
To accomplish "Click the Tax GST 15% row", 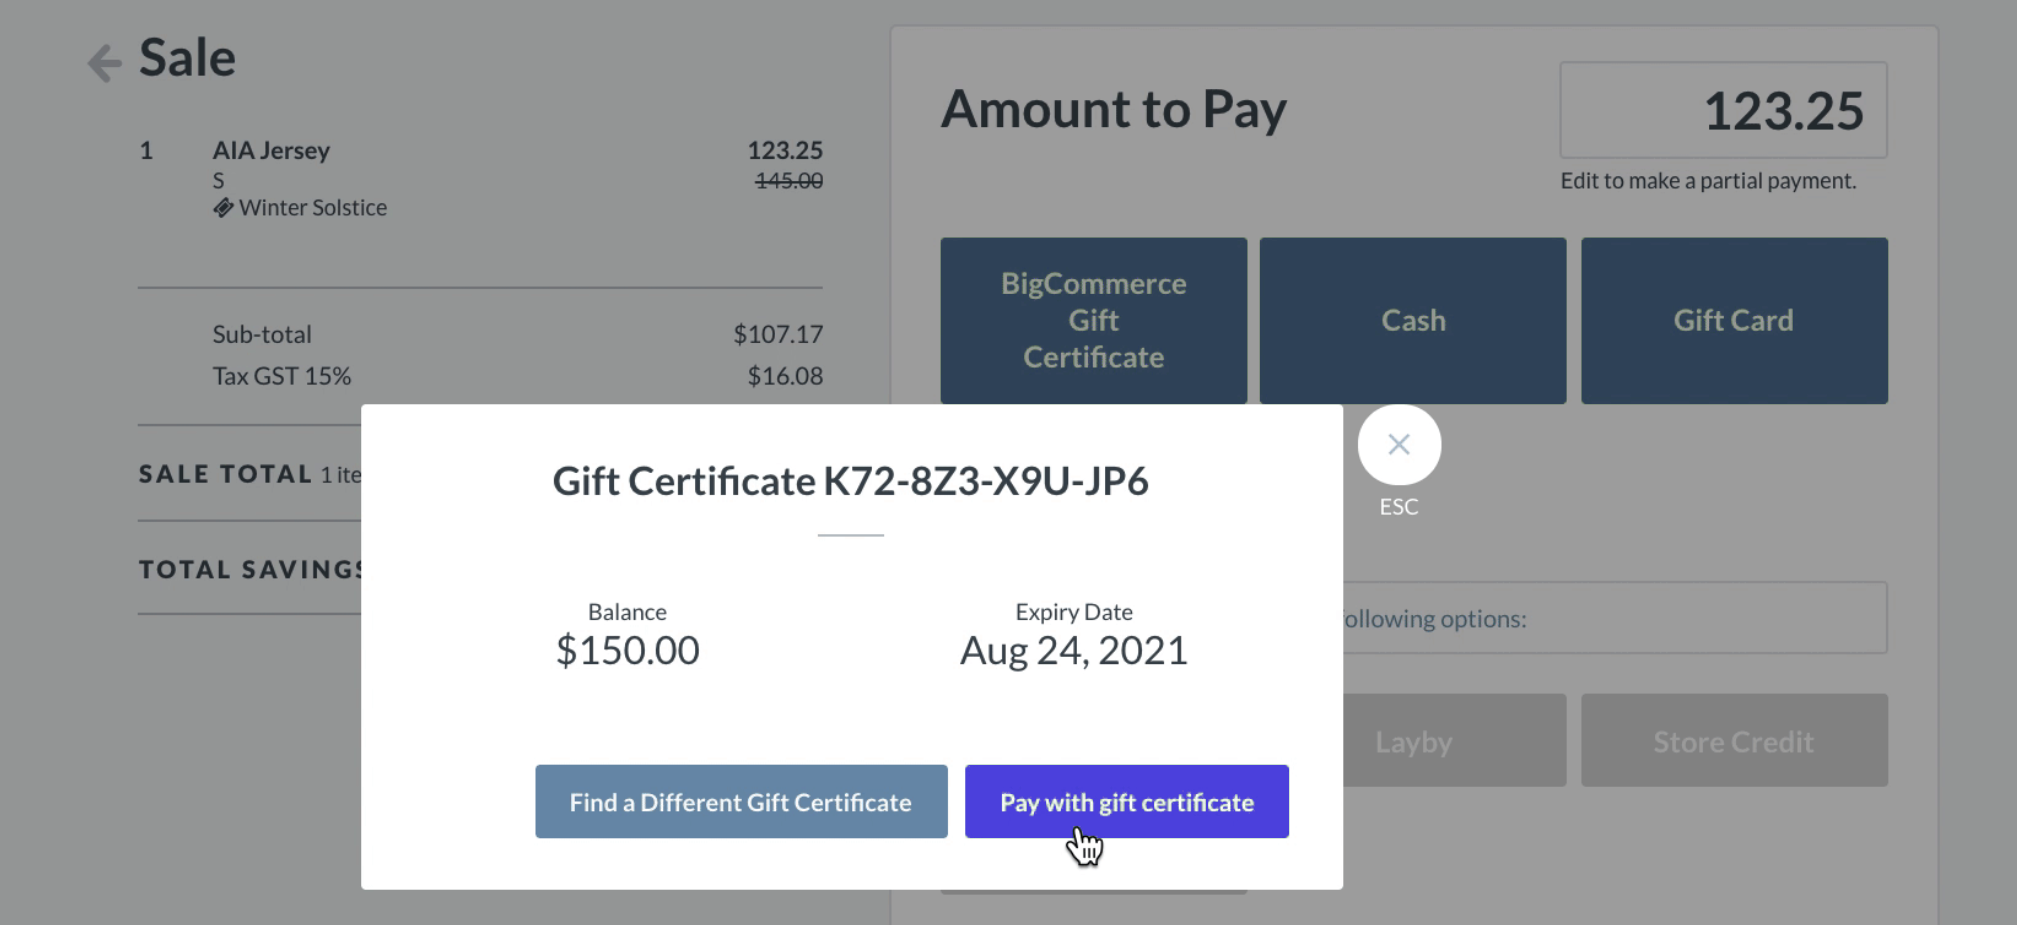I will [282, 377].
